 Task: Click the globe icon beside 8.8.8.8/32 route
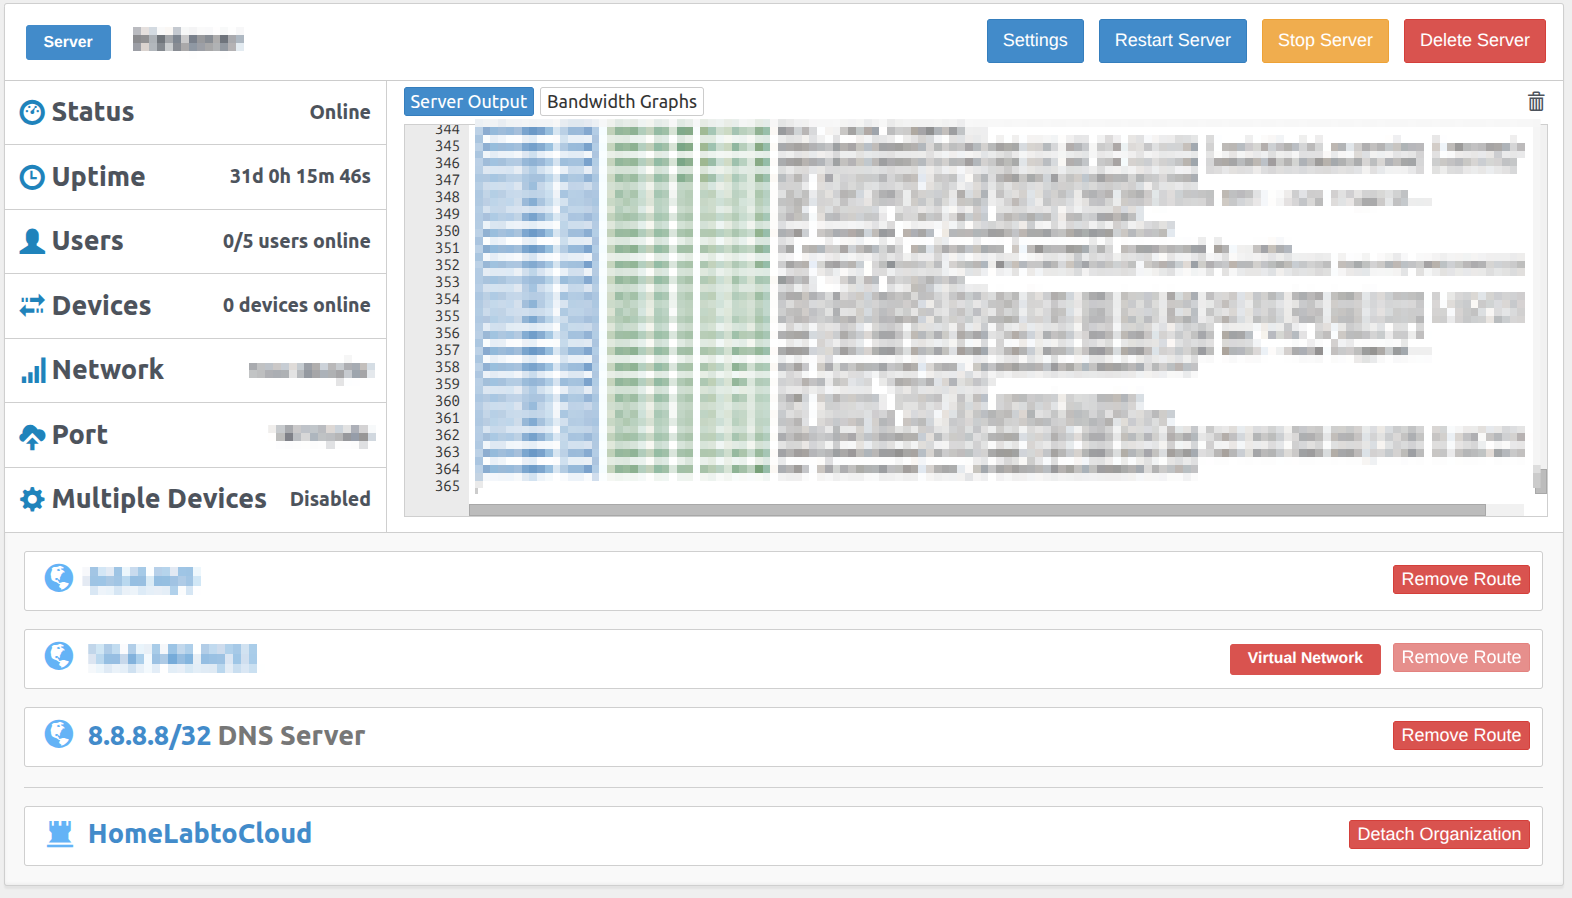[59, 735]
